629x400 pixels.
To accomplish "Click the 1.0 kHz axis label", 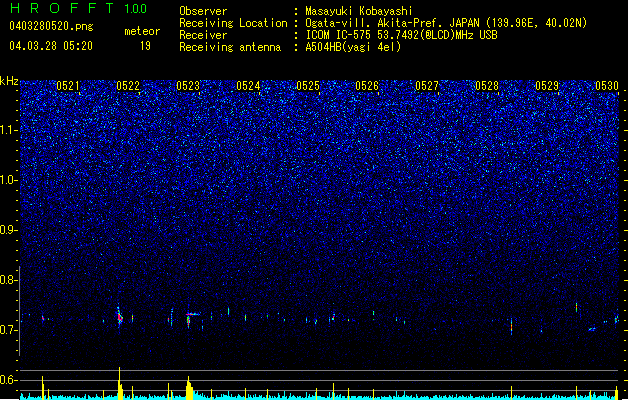I will [x=9, y=180].
